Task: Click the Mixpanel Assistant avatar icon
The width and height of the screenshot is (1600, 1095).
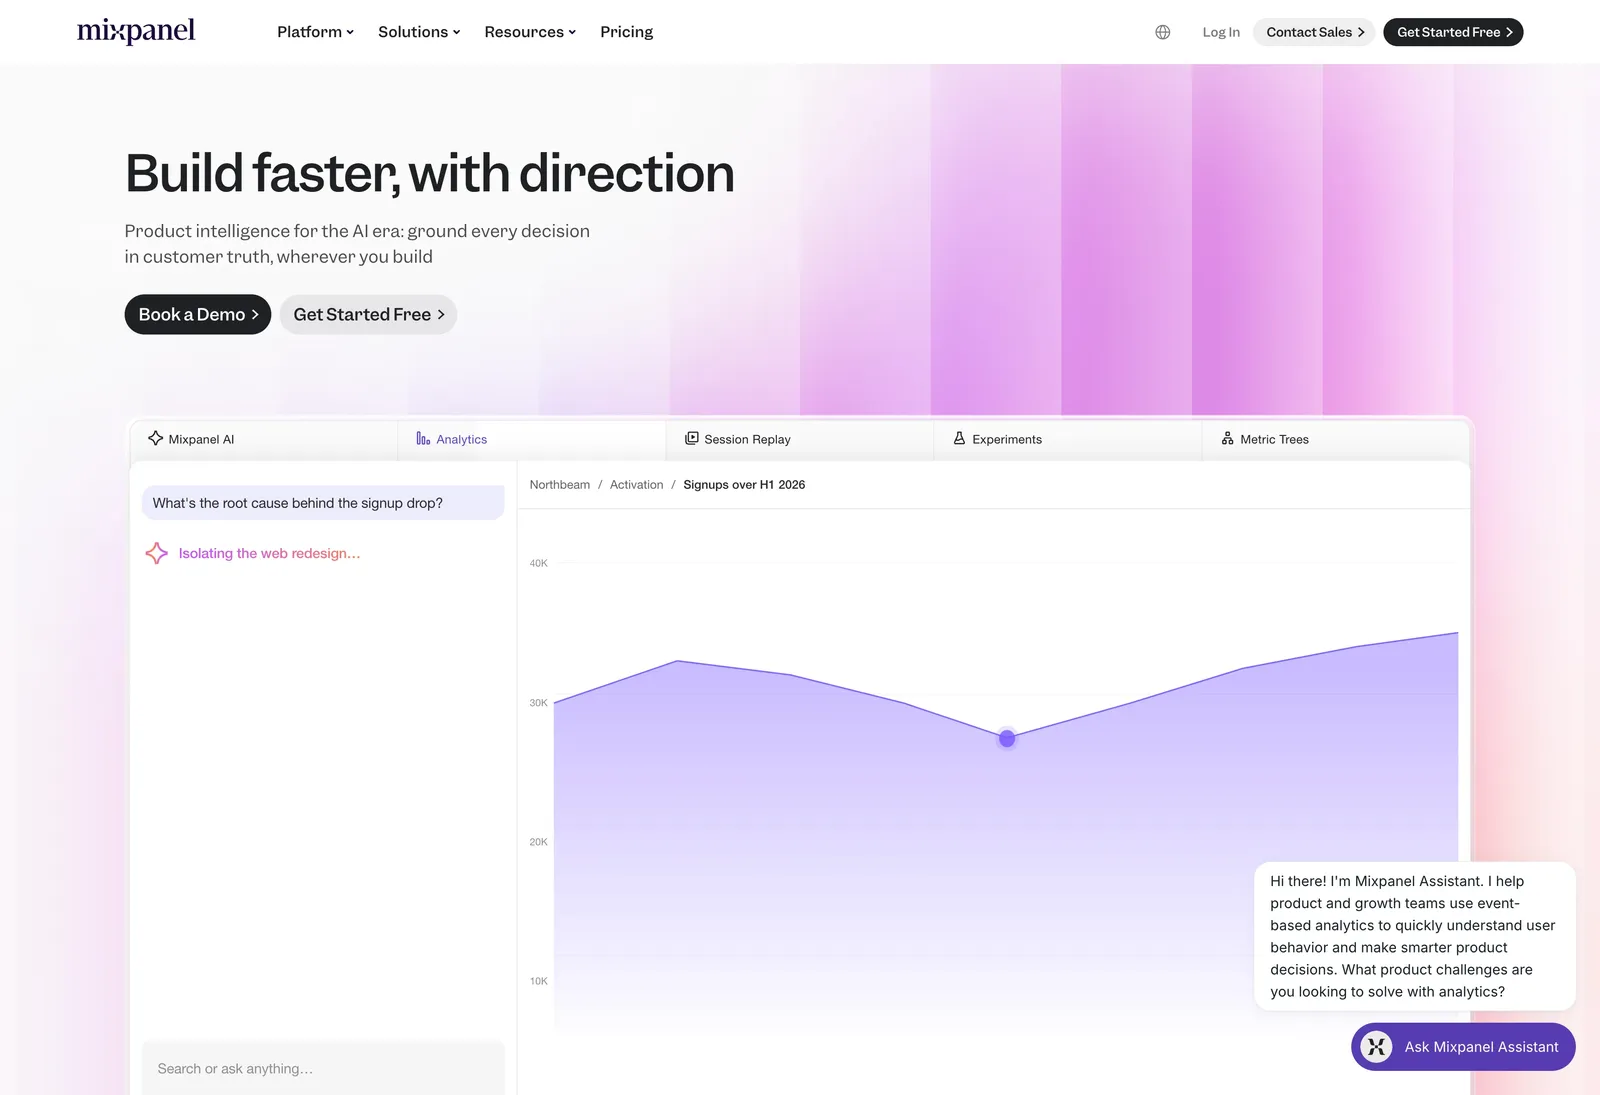Action: point(1377,1047)
